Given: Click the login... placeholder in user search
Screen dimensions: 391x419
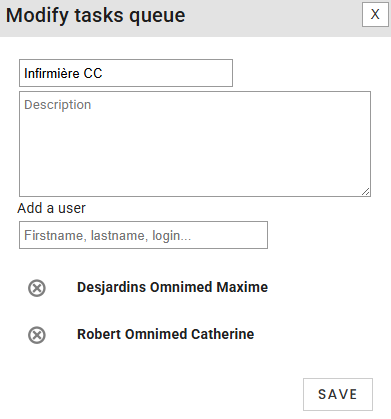Looking at the screenshot, I should (172, 236).
